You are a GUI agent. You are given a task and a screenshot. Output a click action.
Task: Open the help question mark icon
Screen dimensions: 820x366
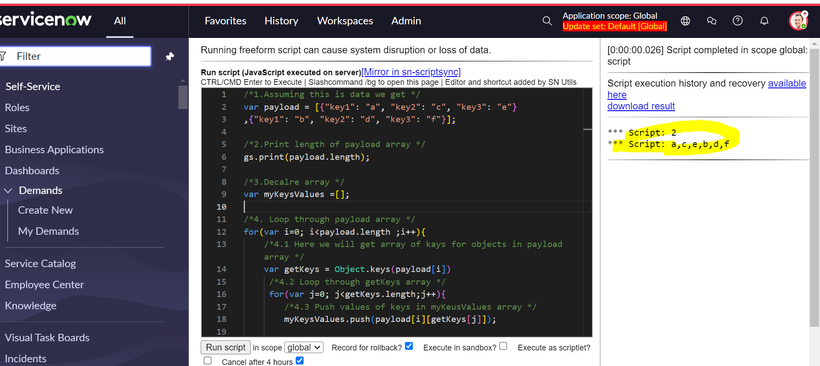(737, 21)
